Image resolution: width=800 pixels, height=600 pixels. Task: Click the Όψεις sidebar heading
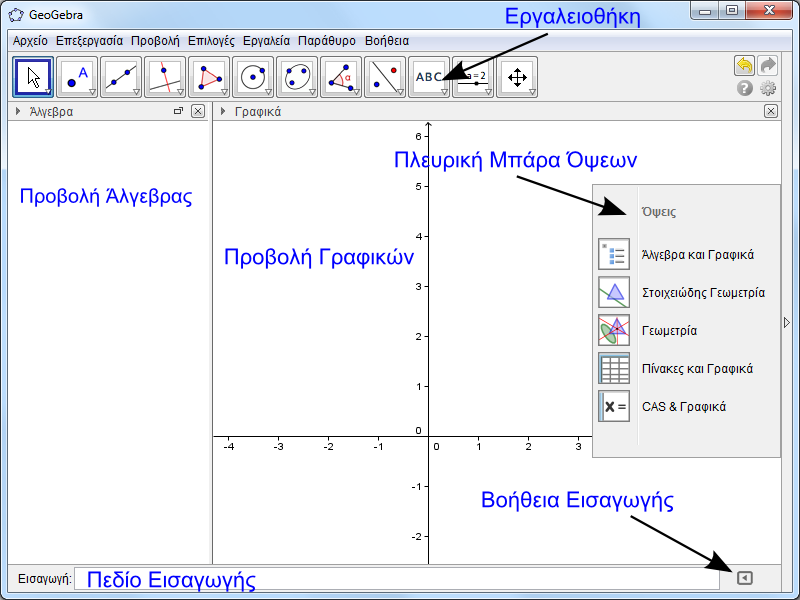[659, 212]
